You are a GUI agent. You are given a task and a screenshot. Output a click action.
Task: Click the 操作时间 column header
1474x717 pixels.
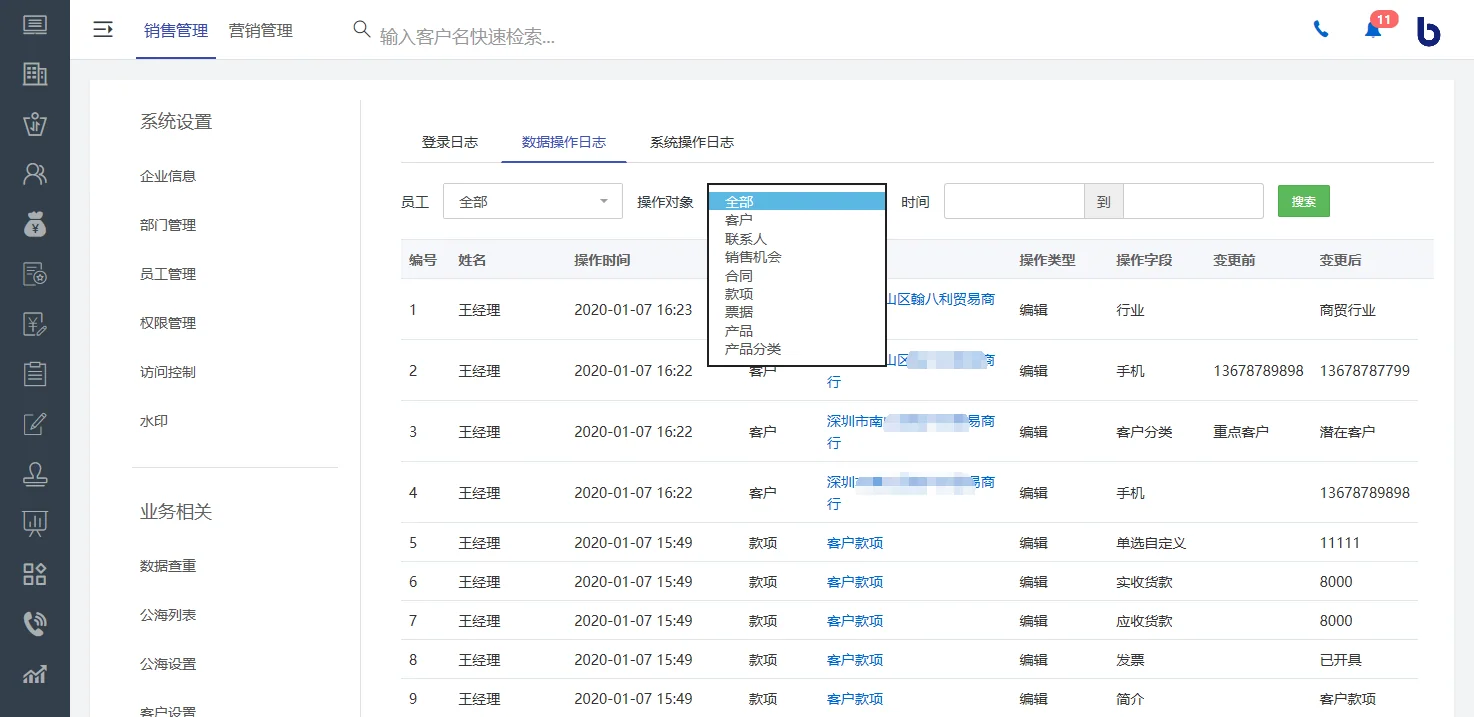coord(602,260)
